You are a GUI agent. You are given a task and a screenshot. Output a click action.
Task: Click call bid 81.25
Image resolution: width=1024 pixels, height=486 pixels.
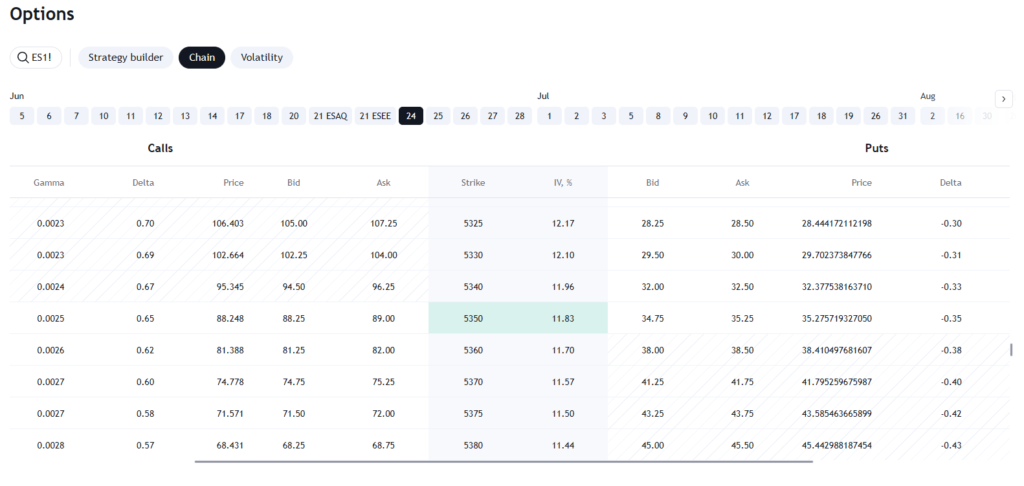294,350
